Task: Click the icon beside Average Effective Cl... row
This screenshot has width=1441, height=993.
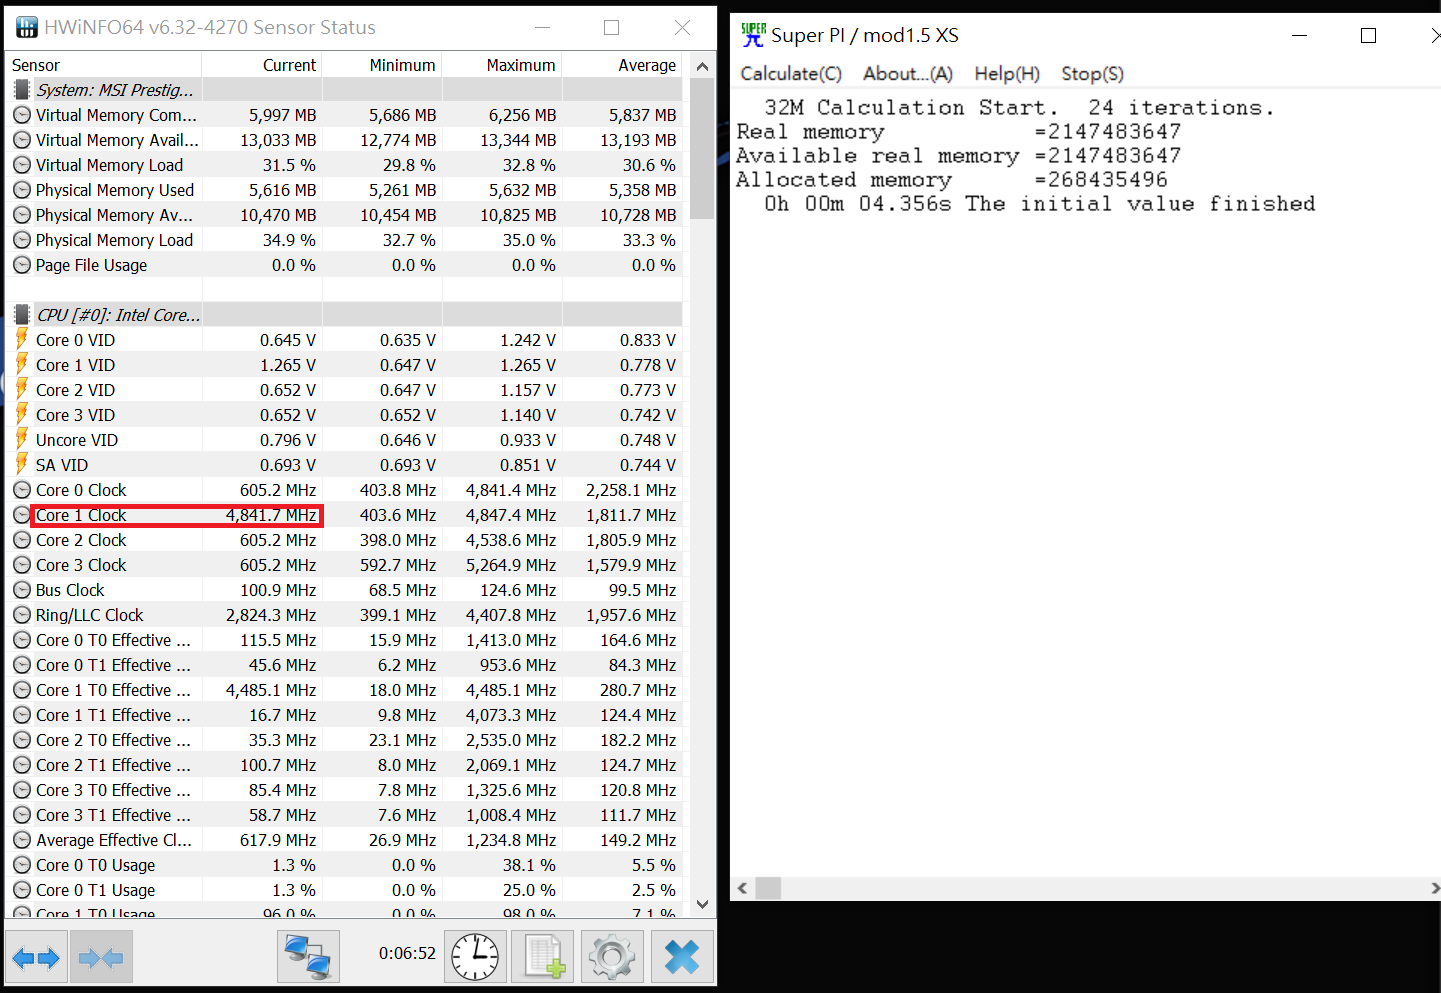Action: (22, 840)
